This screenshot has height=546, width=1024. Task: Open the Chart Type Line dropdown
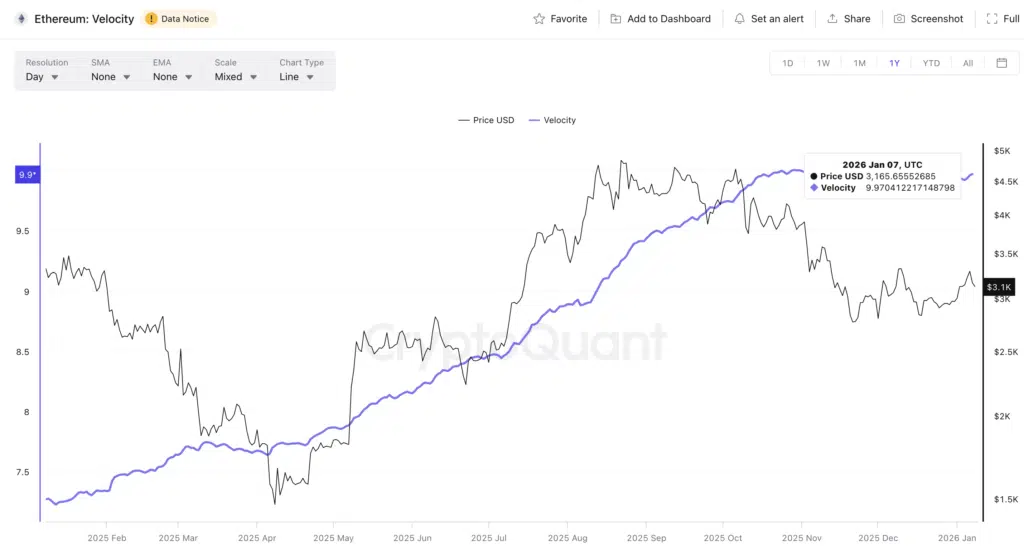tap(296, 77)
